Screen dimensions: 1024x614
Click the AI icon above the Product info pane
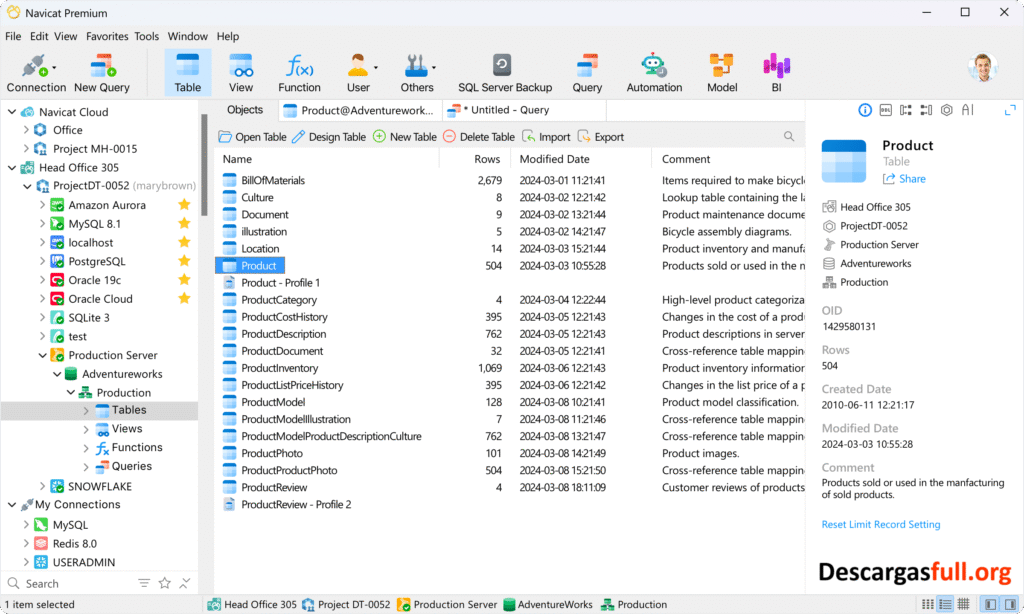tap(966, 110)
